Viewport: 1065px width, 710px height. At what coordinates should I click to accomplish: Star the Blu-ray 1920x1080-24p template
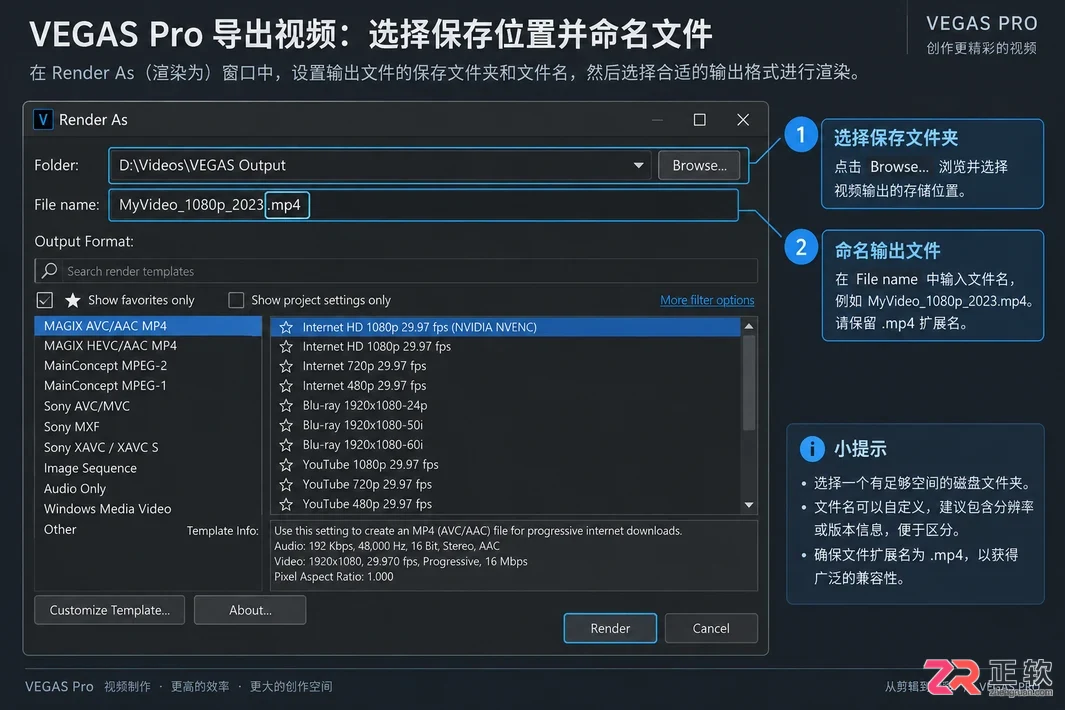coord(286,406)
